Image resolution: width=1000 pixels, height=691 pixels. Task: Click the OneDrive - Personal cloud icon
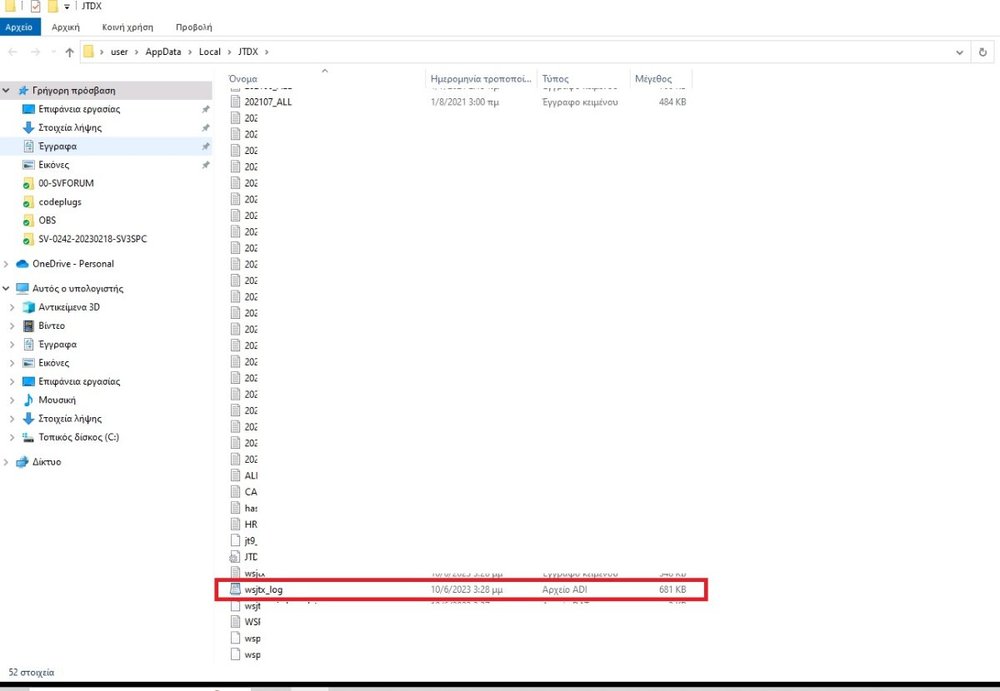point(23,264)
